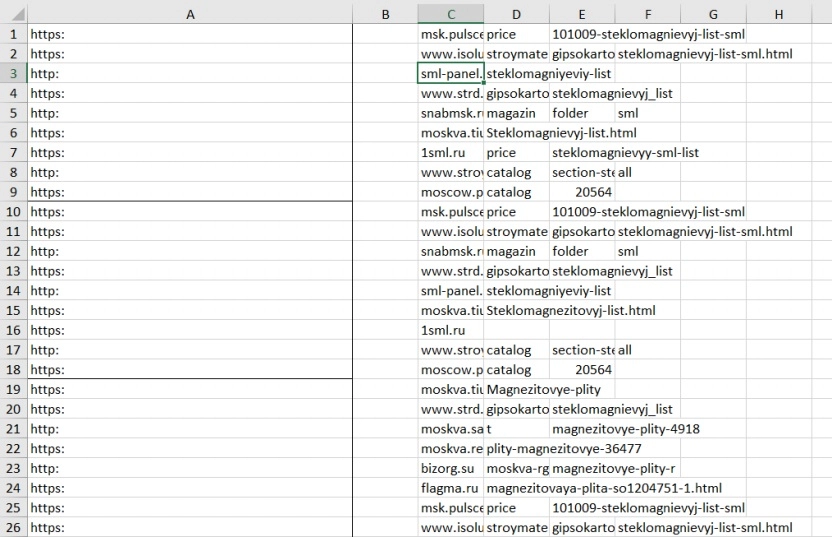
Task: Click the magazin cell in row 5
Action: pyautogui.click(x=516, y=113)
